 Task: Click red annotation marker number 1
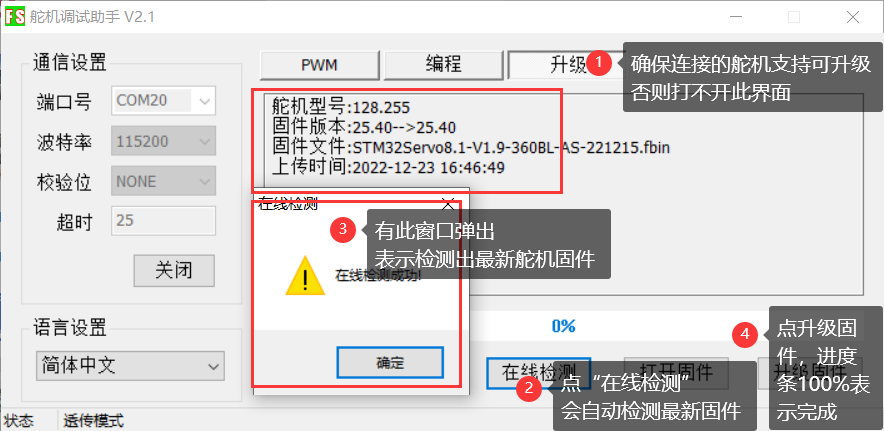pyautogui.click(x=599, y=63)
